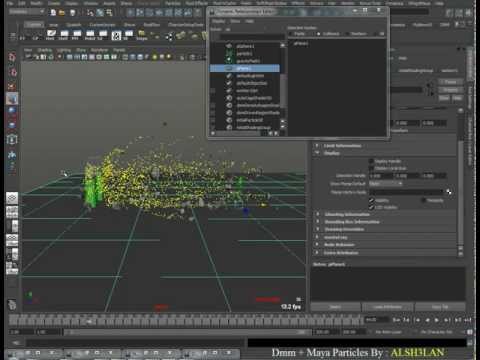This screenshot has width=480, height=360.
Task: Select the Emitters radio button
Action: (x=347, y=34)
